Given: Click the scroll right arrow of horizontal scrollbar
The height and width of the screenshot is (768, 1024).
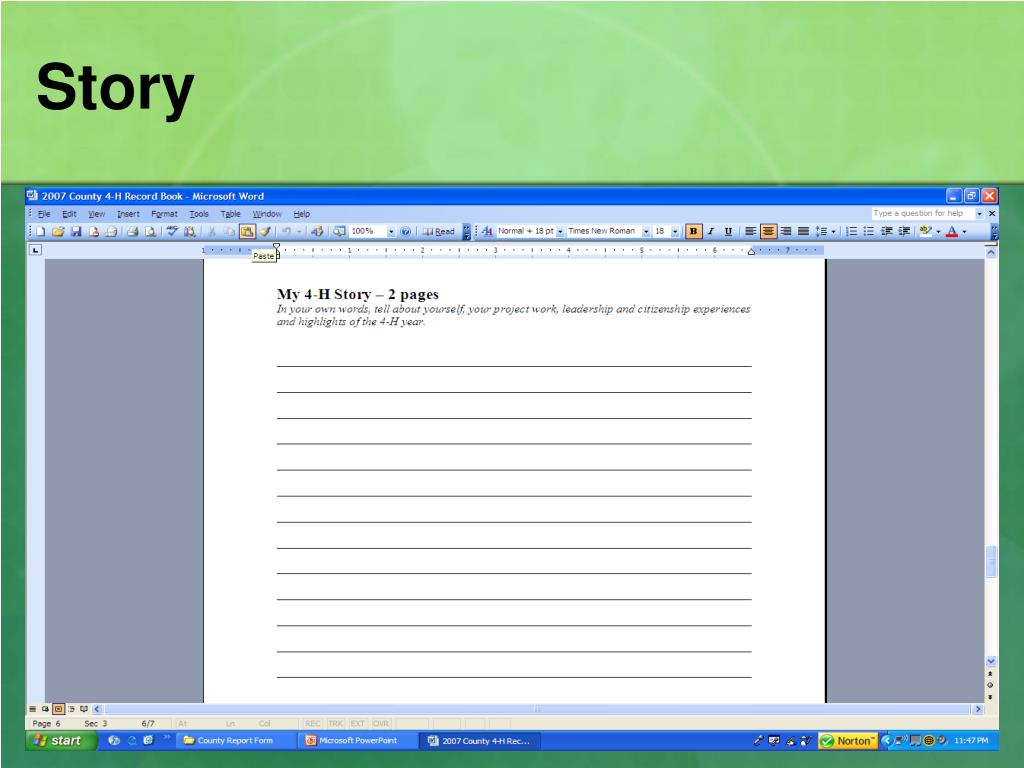Looking at the screenshot, I should [978, 709].
